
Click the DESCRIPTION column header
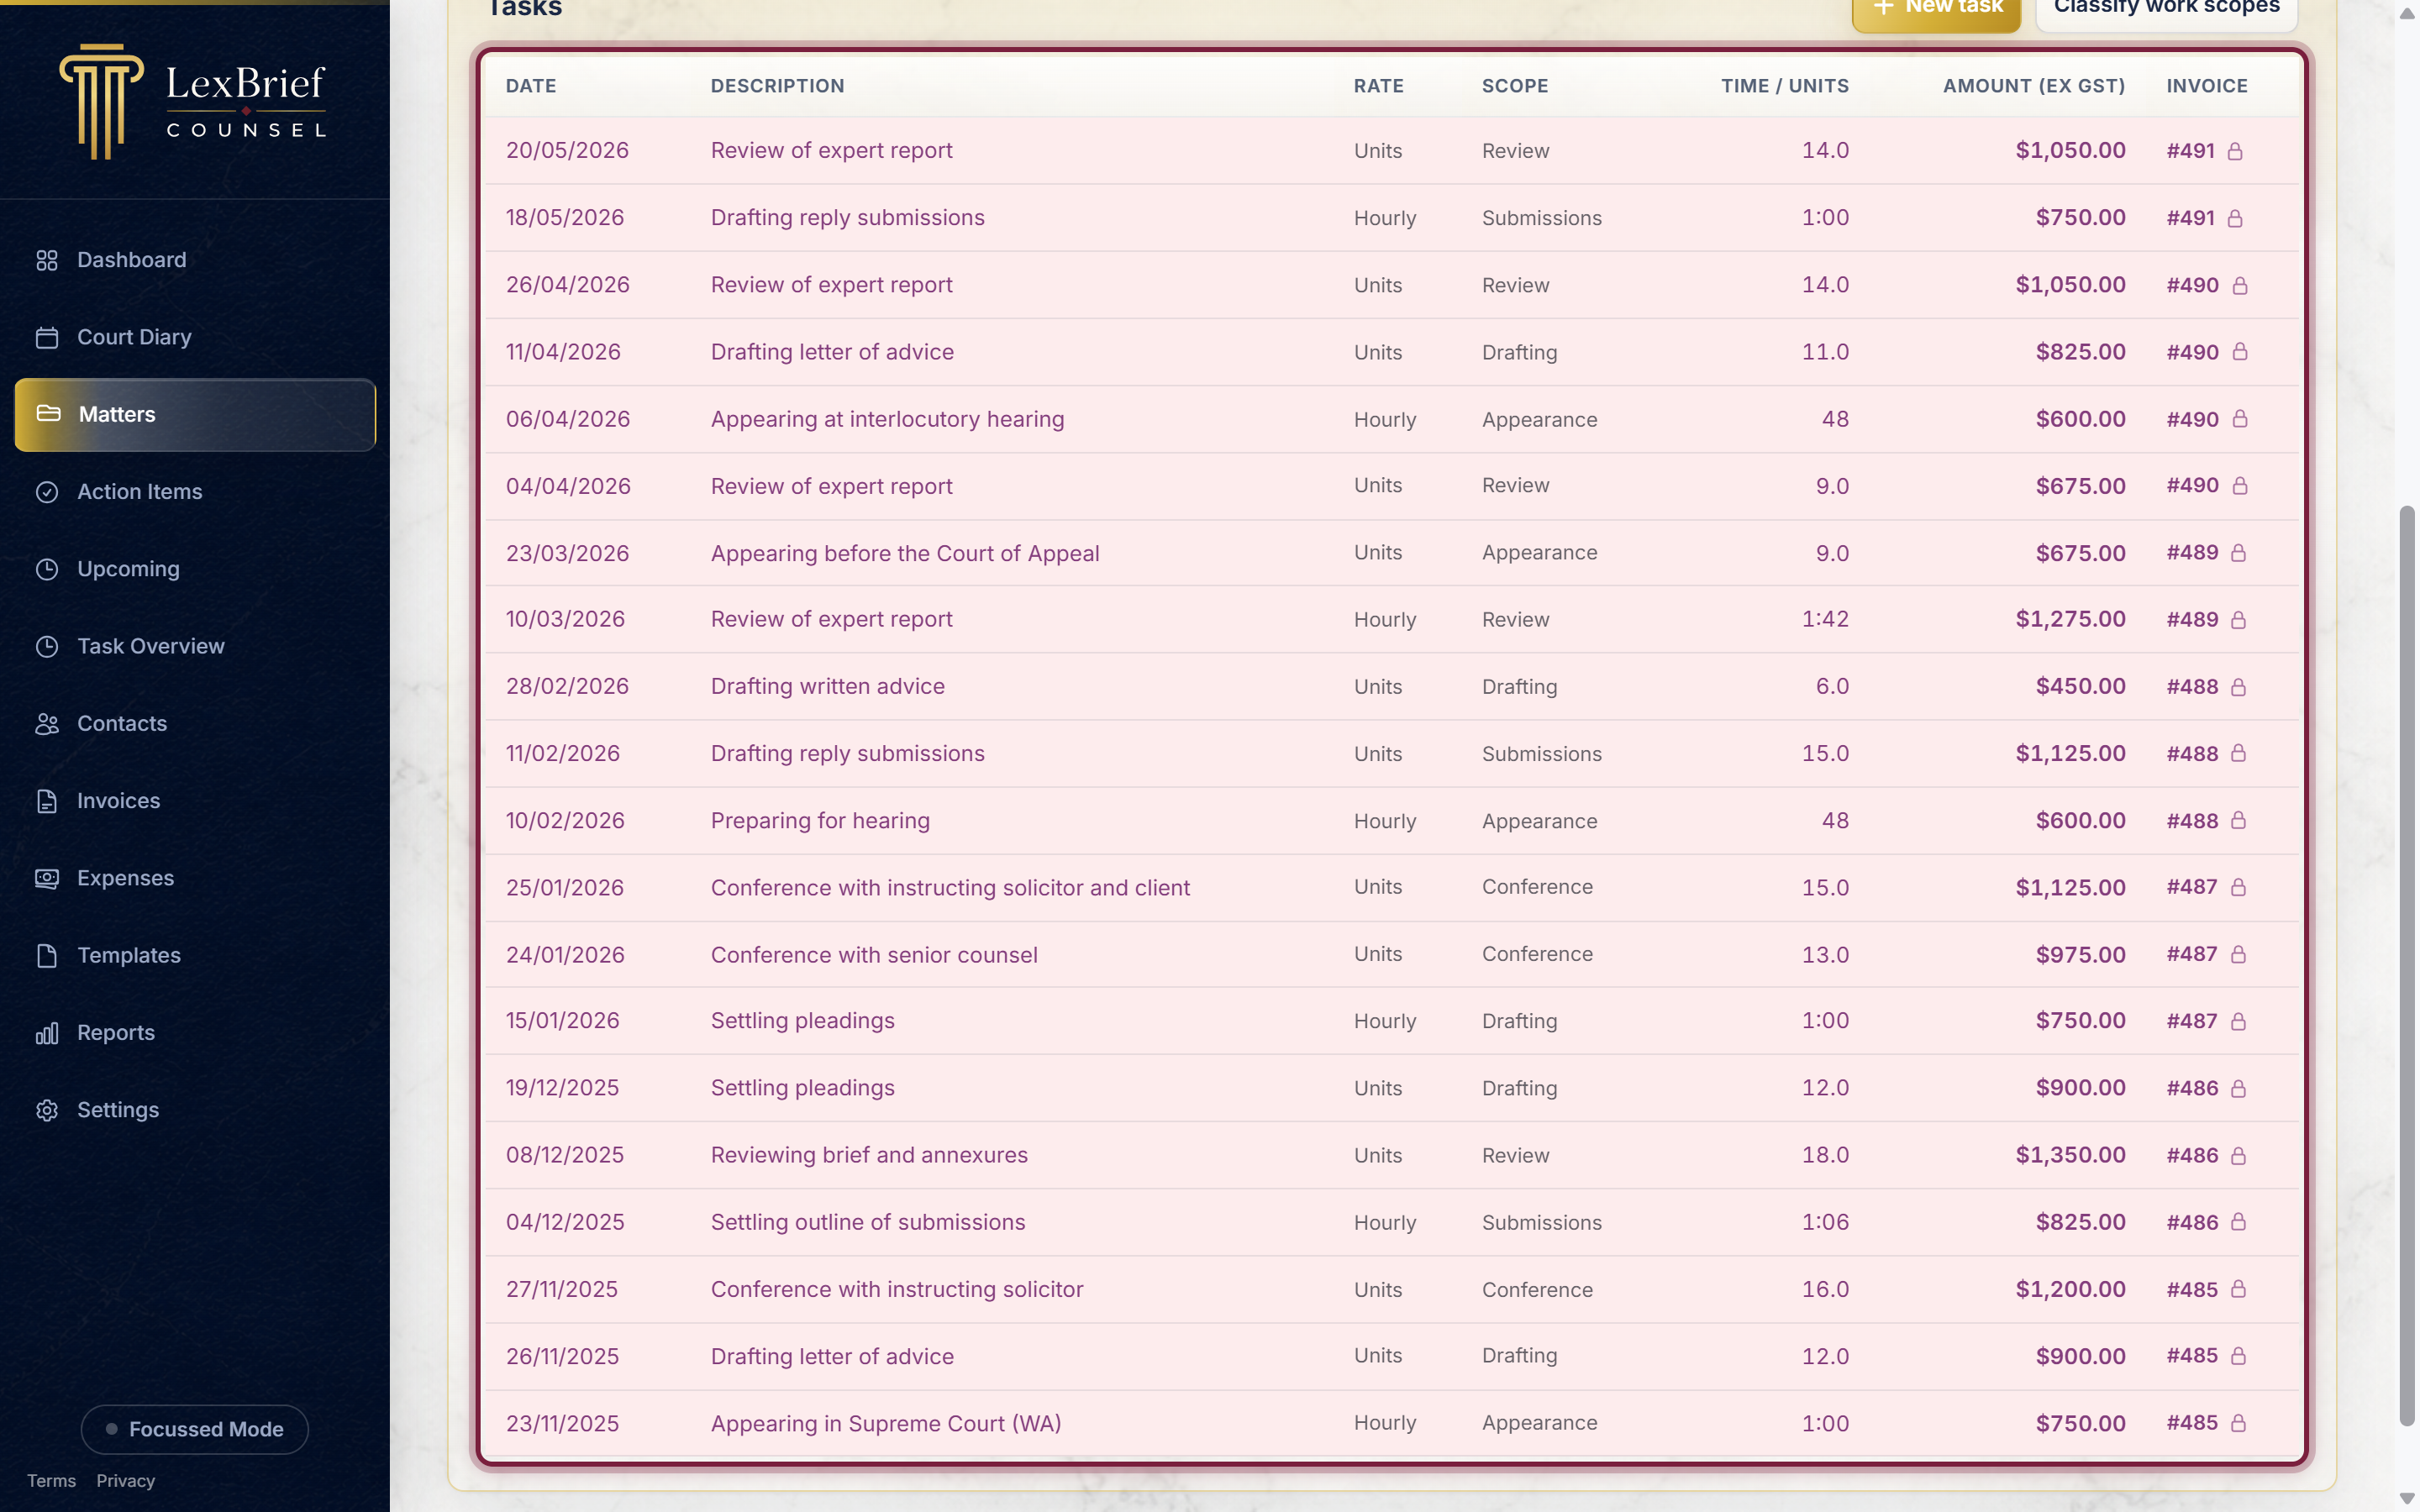coord(777,86)
